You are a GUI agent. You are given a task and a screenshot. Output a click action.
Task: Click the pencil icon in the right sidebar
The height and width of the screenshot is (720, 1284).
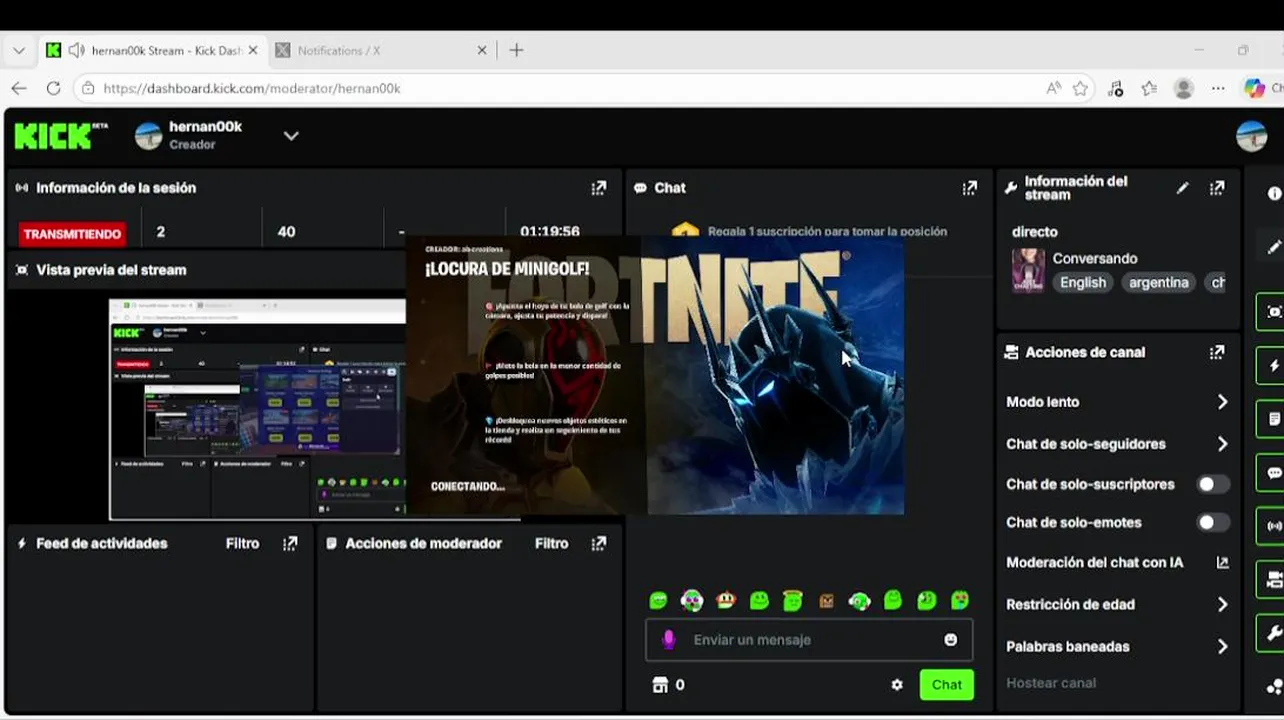coord(1273,246)
